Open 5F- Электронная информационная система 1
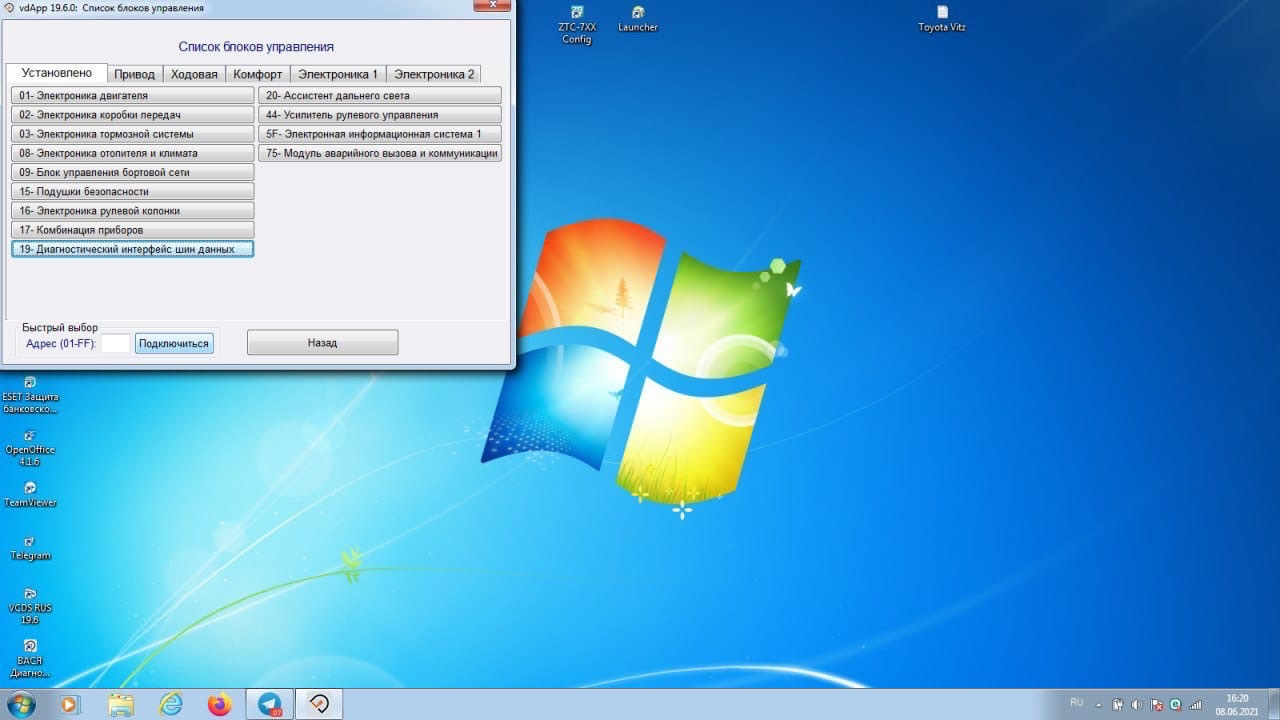This screenshot has height=720, width=1280. [x=380, y=134]
